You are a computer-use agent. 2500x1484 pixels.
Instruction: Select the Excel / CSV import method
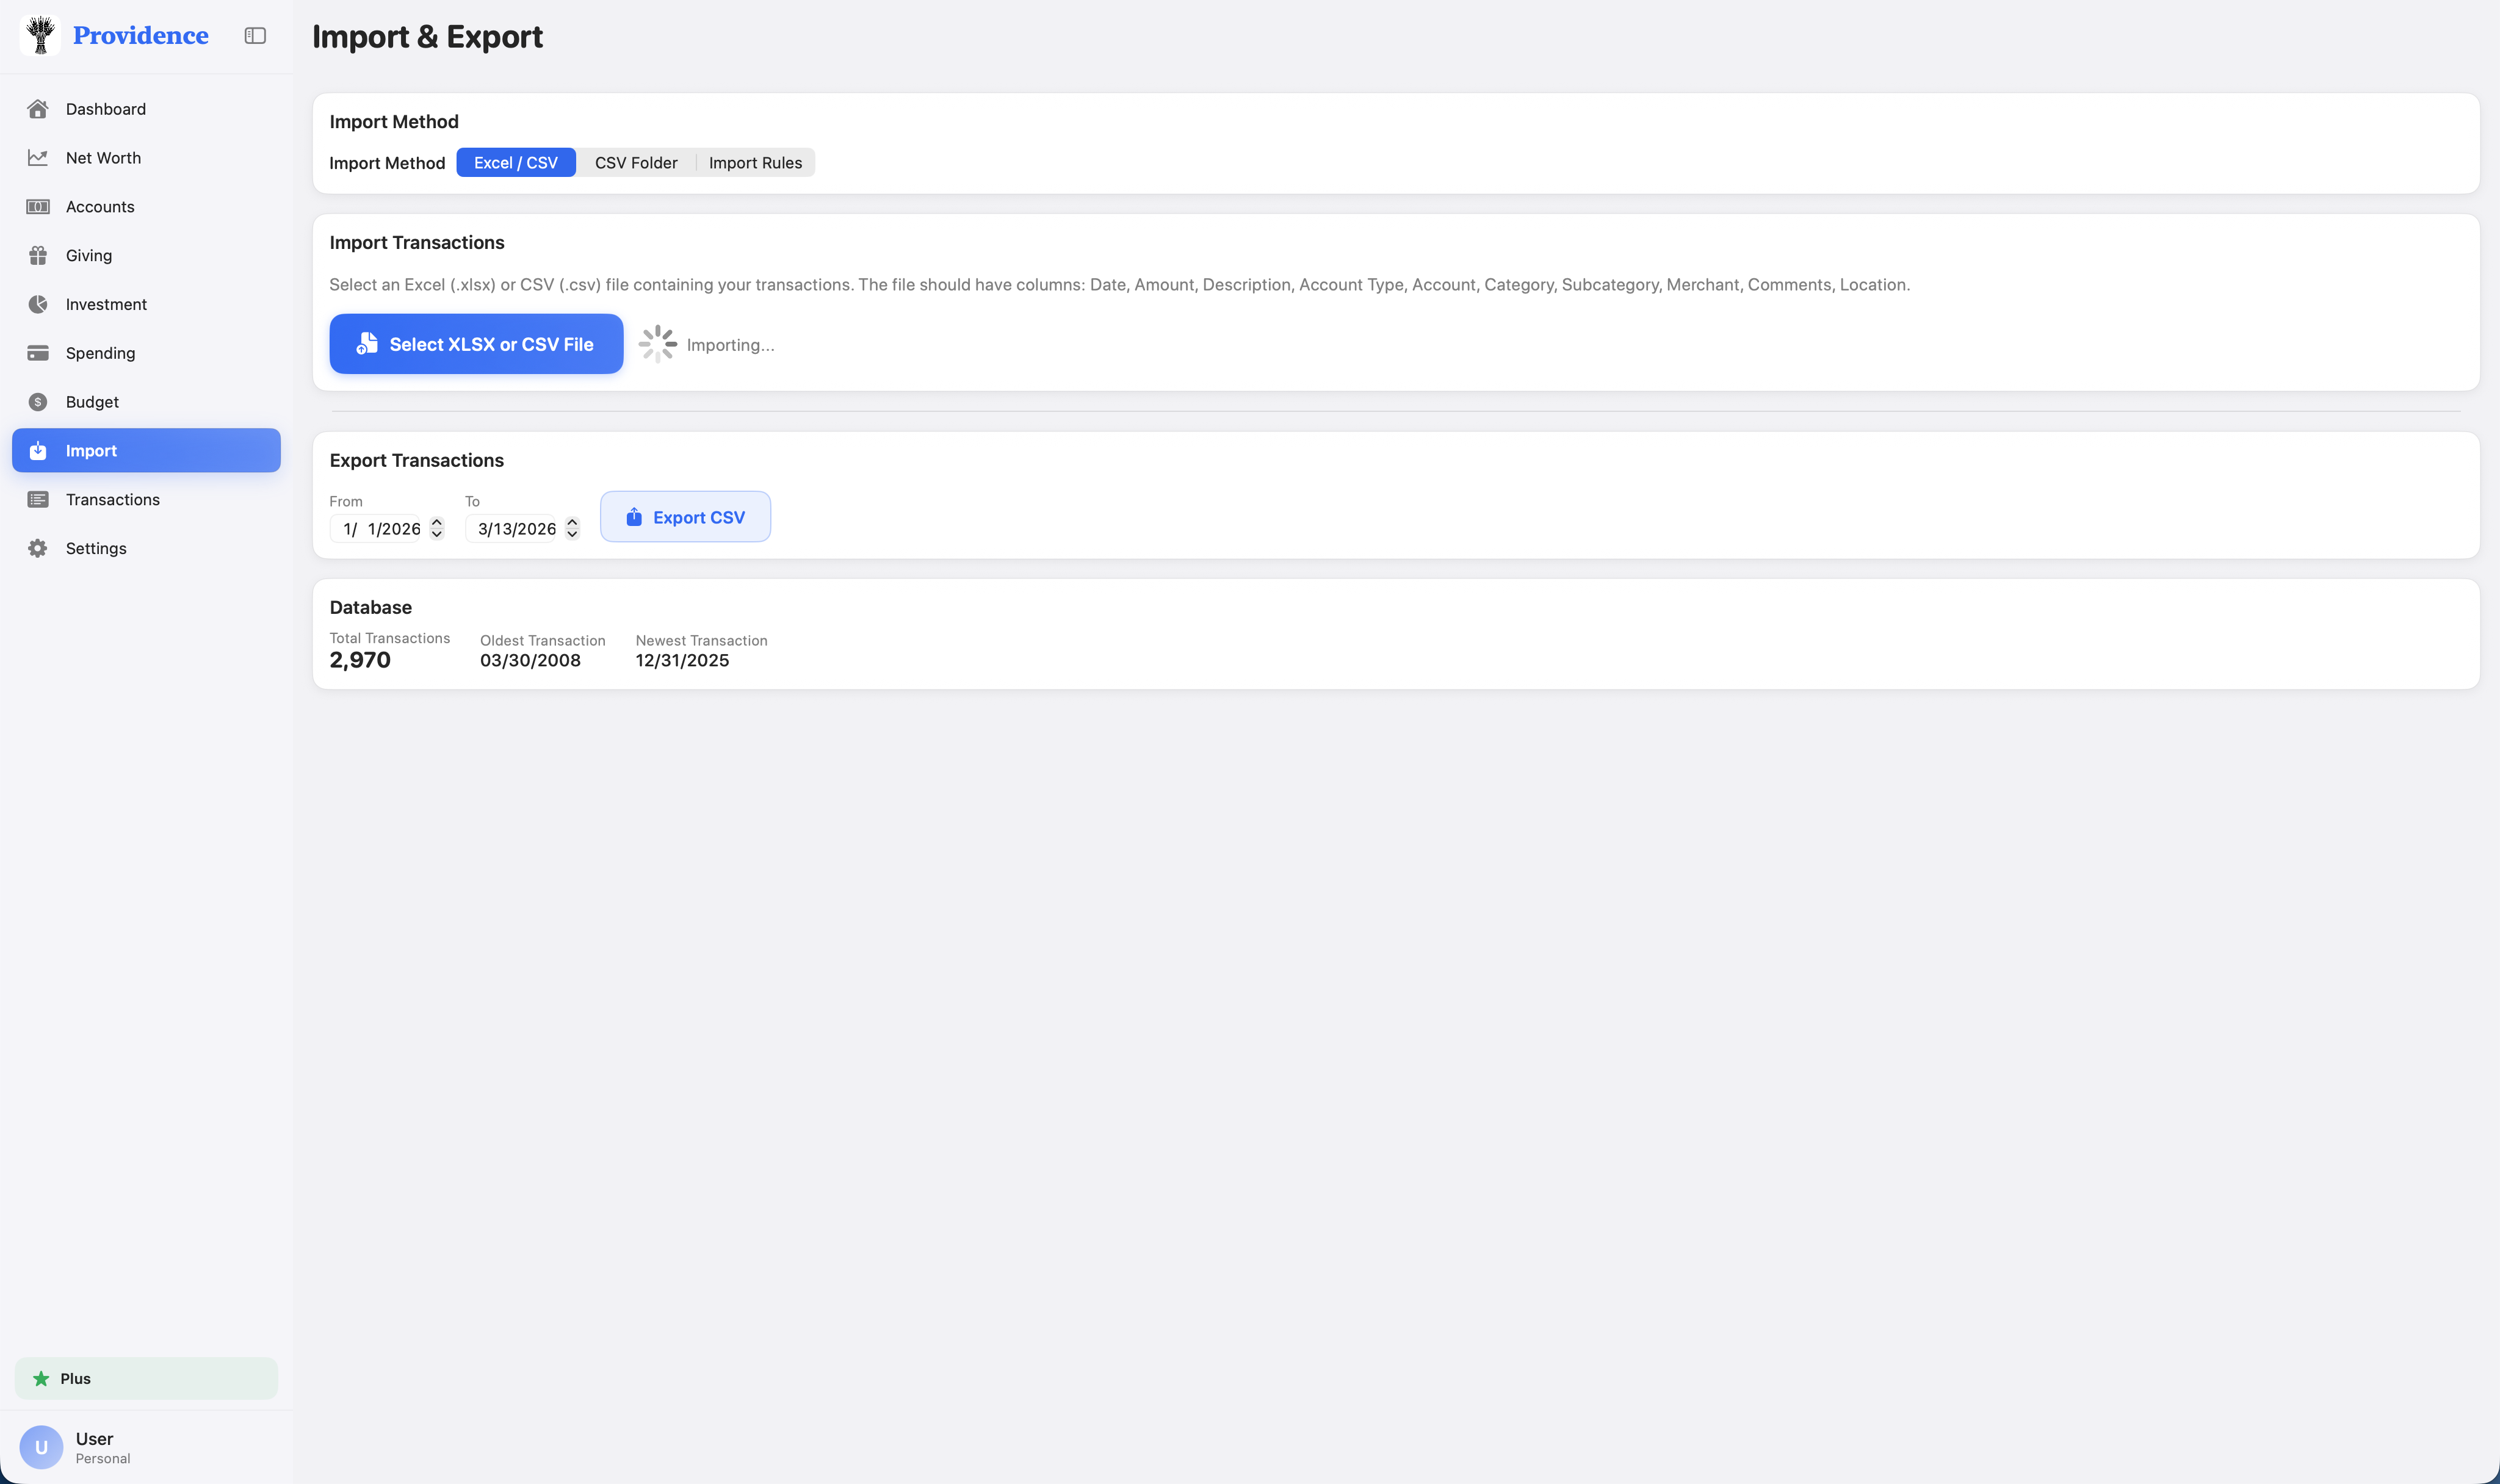(516, 163)
